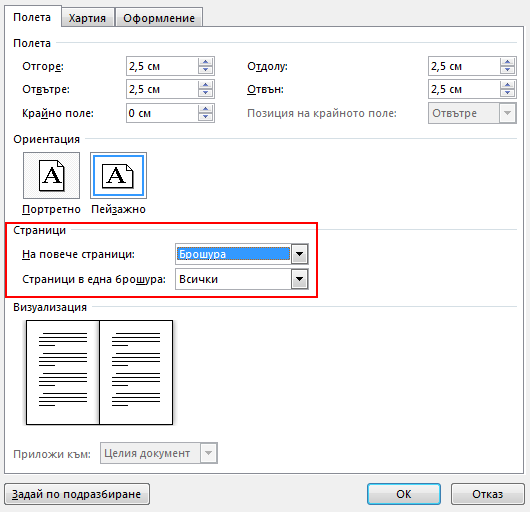Image resolution: width=530 pixels, height=512 pixels.
Task: Cancel with the Отказ button
Action: [x=487, y=494]
